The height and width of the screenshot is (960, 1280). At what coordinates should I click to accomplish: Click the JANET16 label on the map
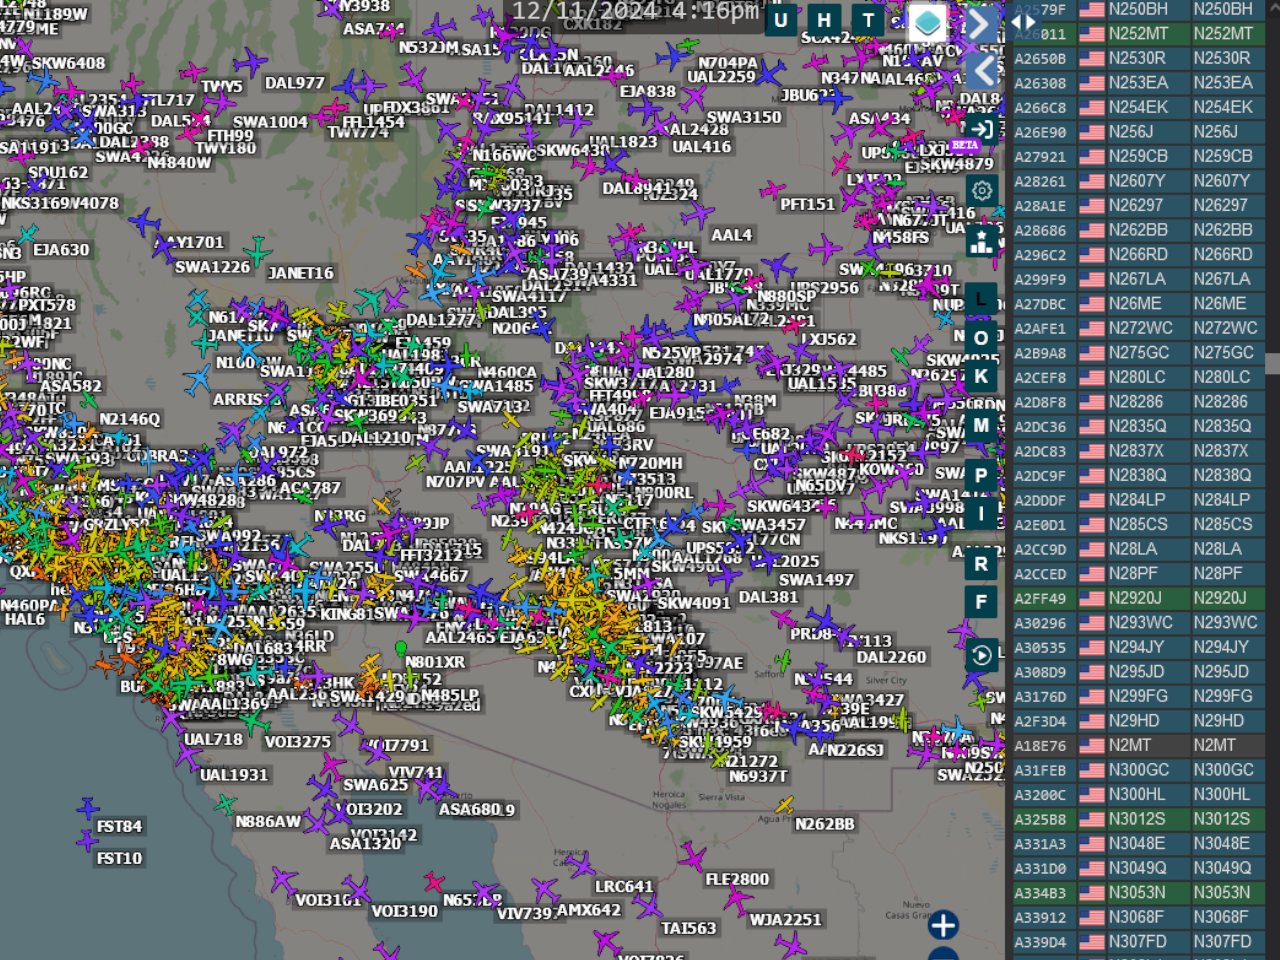click(x=301, y=273)
